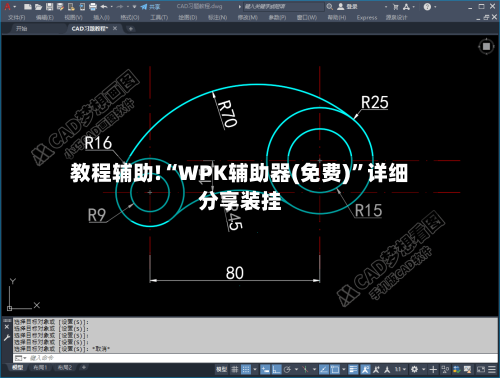Image resolution: width=500 pixels, height=378 pixels.
Task: Add a new layout with plus tab
Action: (84, 367)
